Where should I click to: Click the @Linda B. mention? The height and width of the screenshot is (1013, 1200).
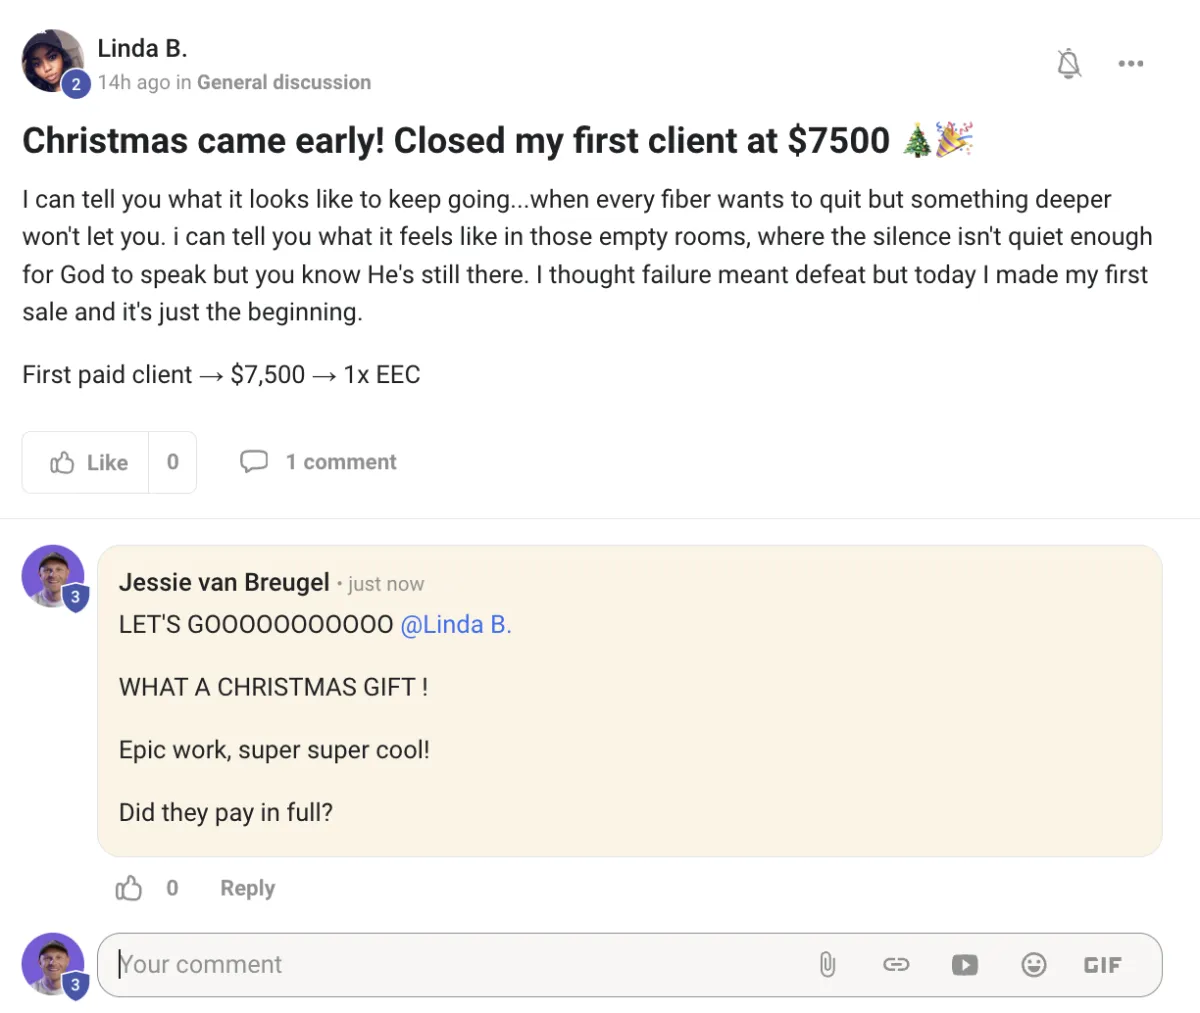point(456,625)
